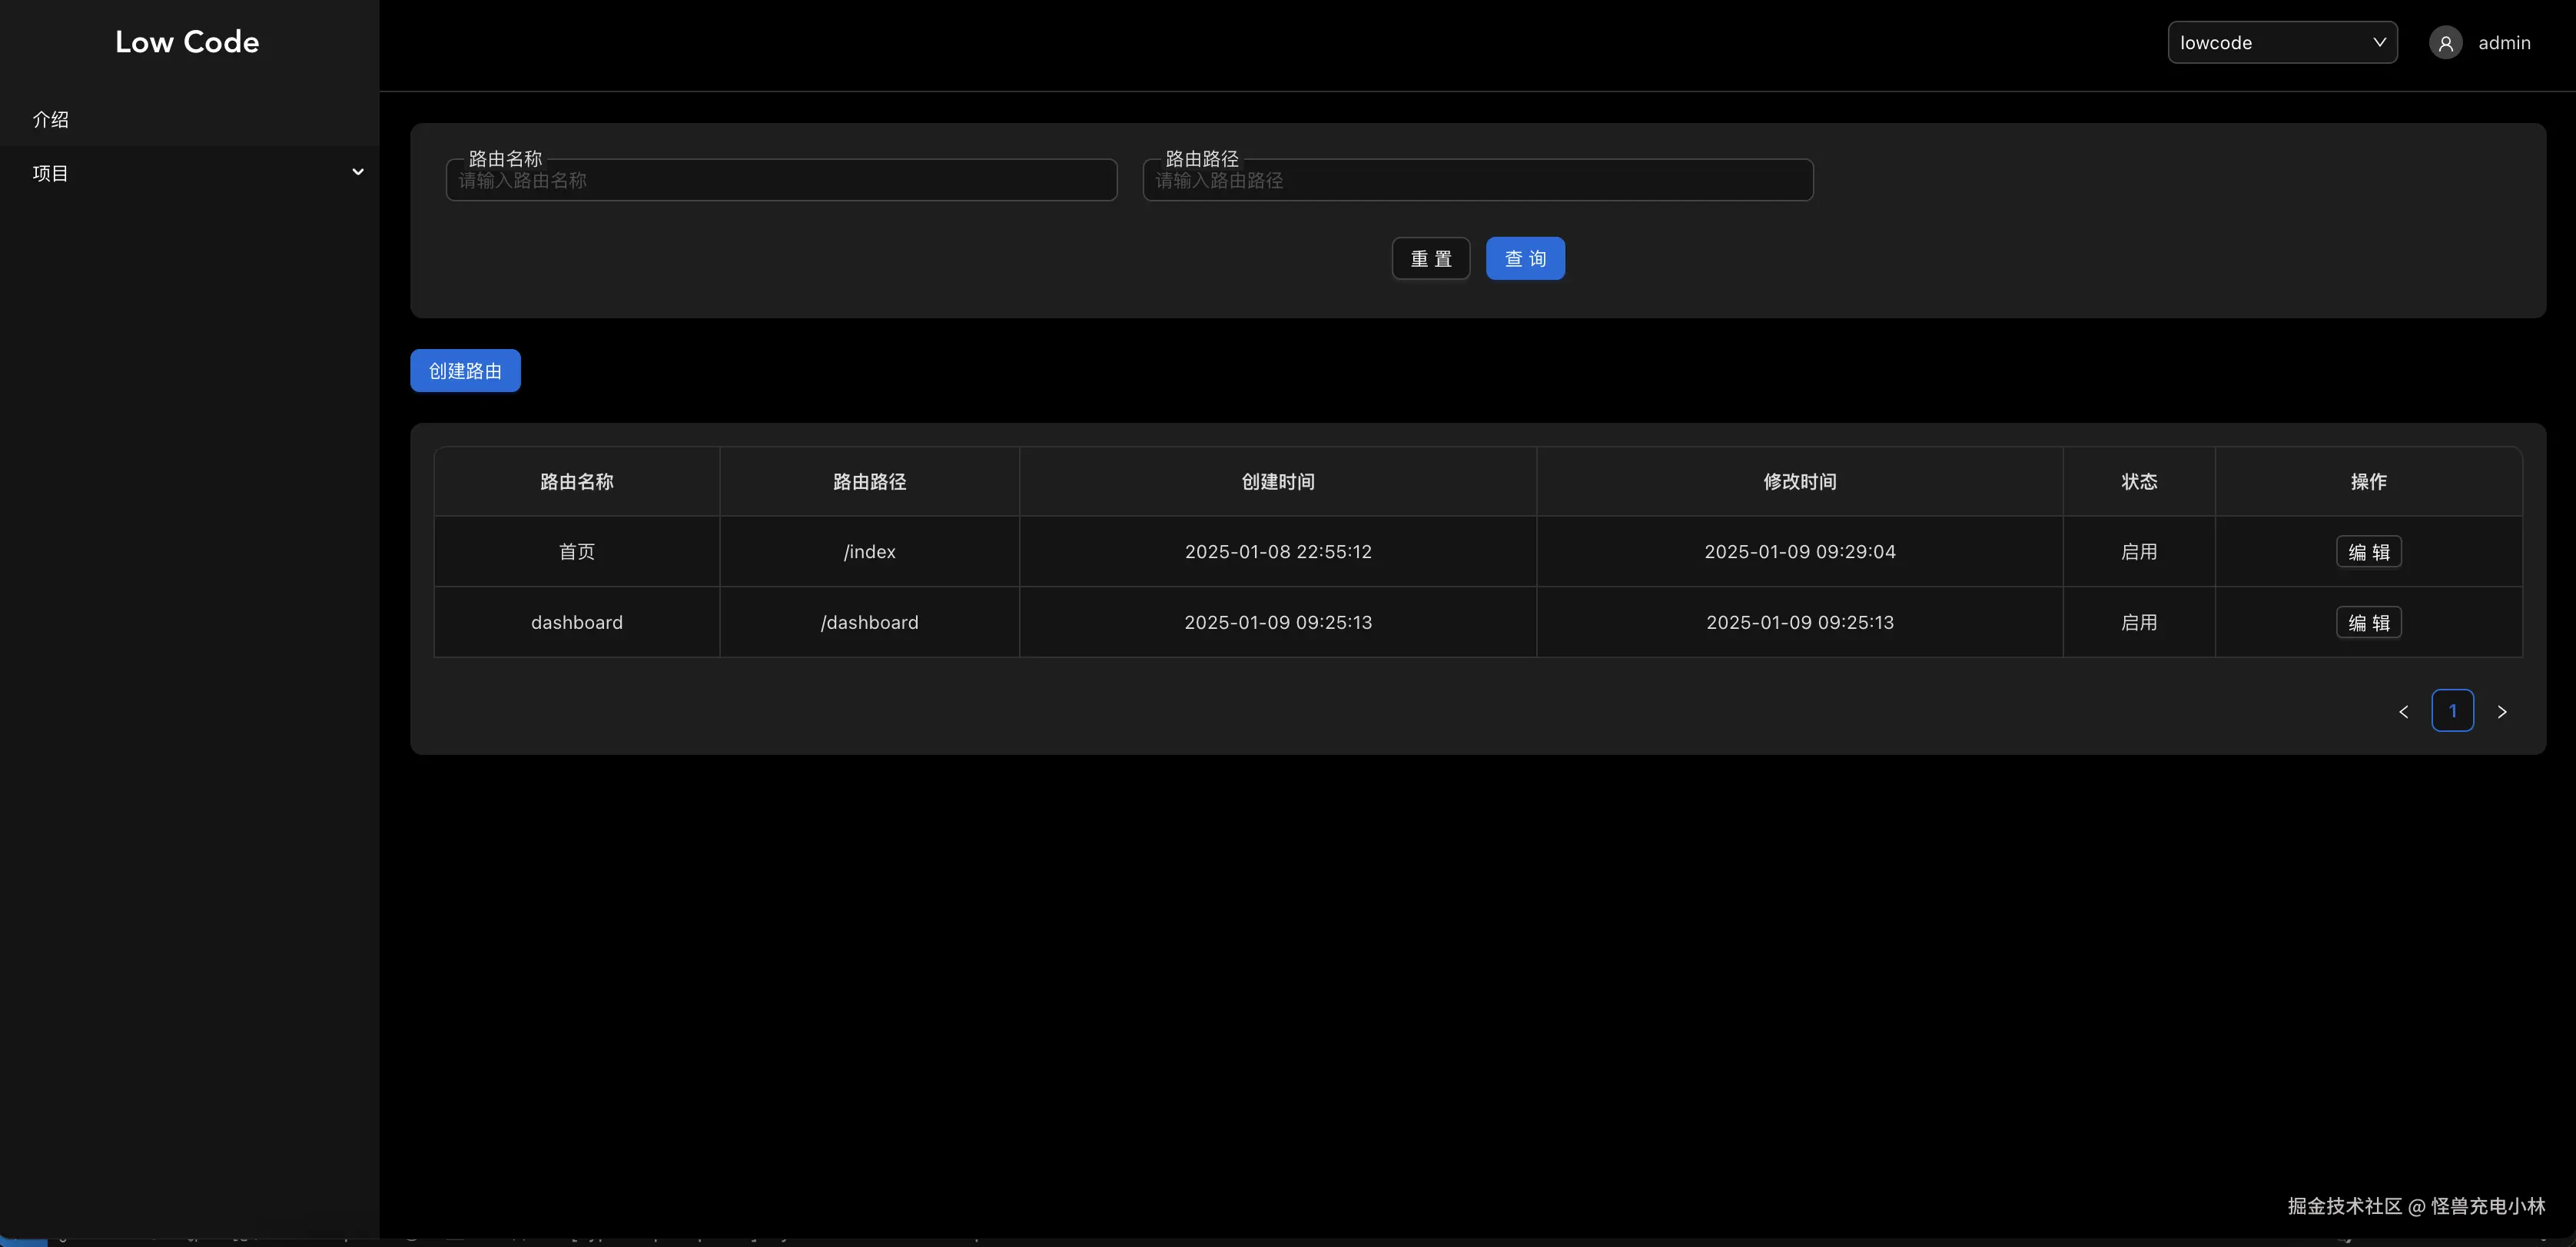Edit the dashboard route row
This screenshot has width=2576, height=1247.
click(2367, 623)
